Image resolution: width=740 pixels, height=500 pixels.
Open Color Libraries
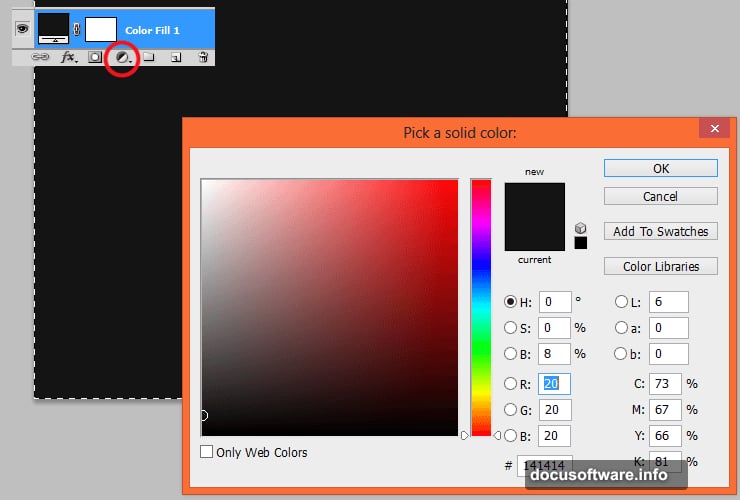click(x=661, y=266)
